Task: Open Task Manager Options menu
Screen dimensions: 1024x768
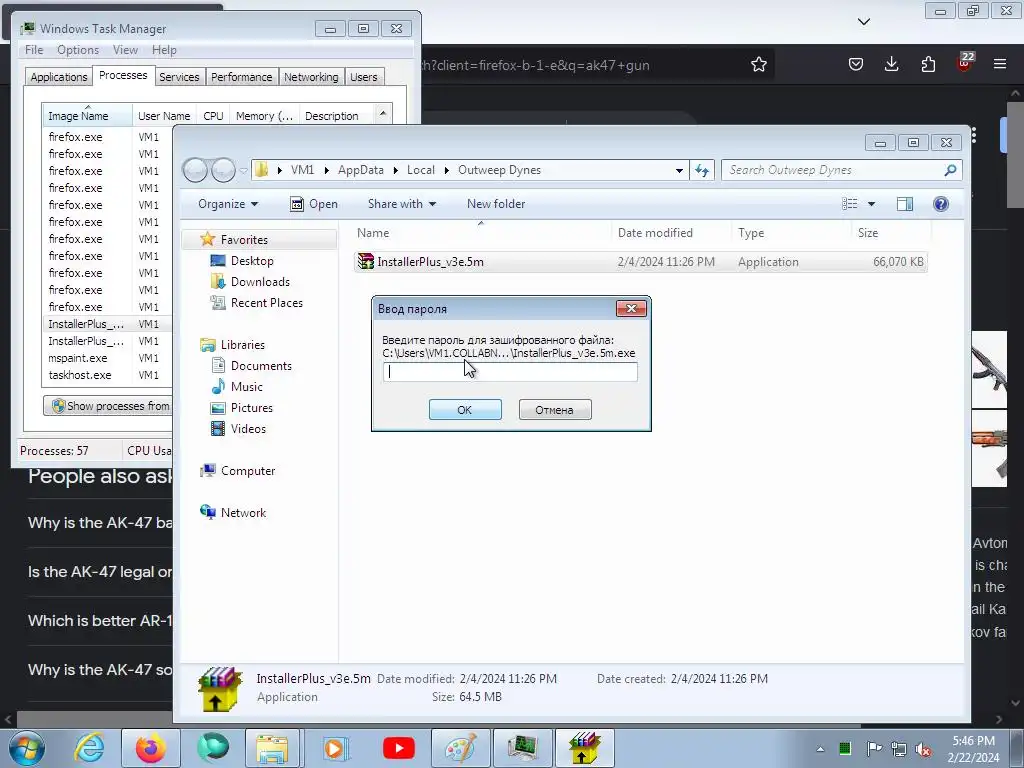Action: click(78, 50)
